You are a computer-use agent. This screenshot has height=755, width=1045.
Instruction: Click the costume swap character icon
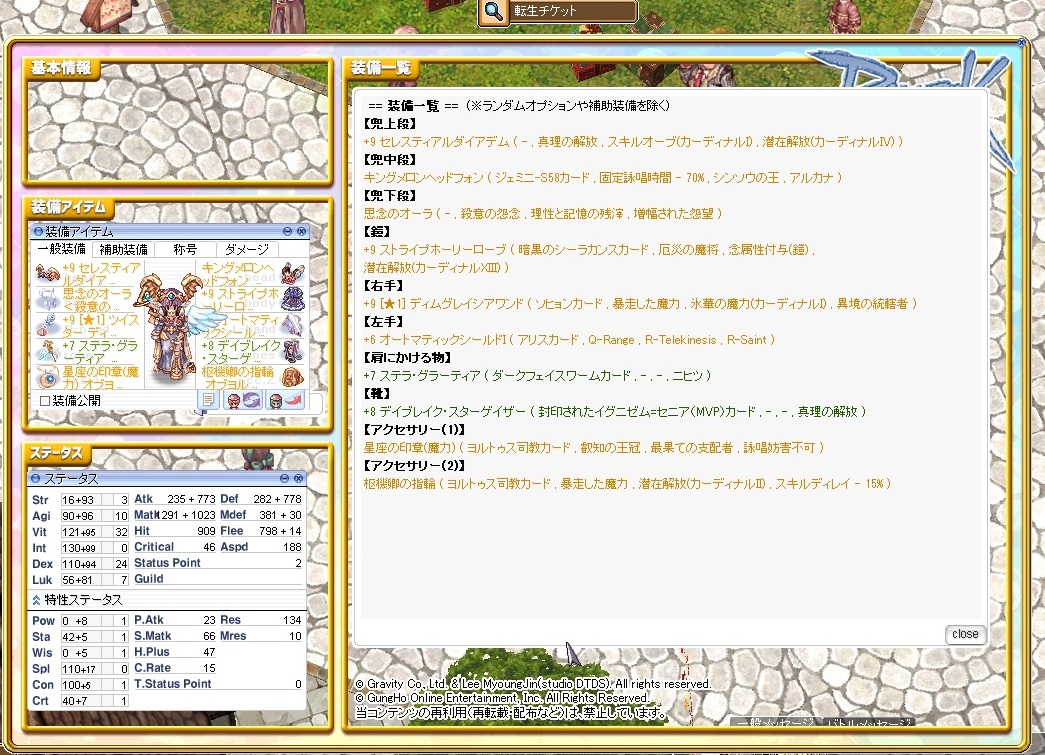[x=244, y=400]
